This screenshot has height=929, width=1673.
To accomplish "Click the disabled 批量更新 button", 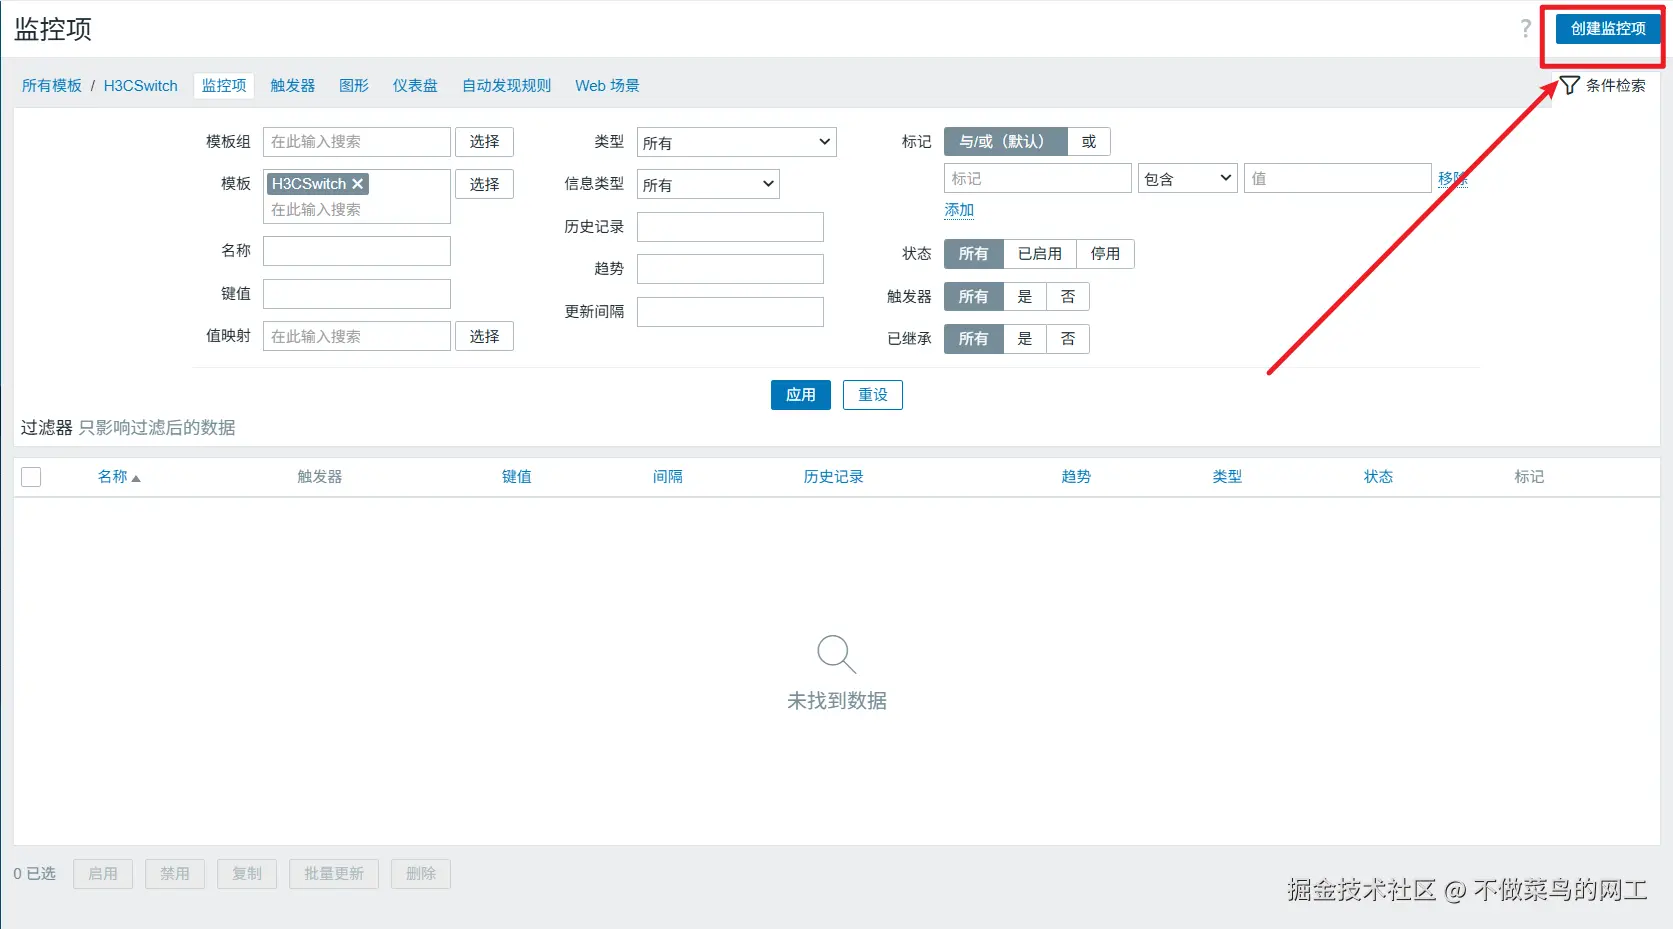I will coord(334,874).
